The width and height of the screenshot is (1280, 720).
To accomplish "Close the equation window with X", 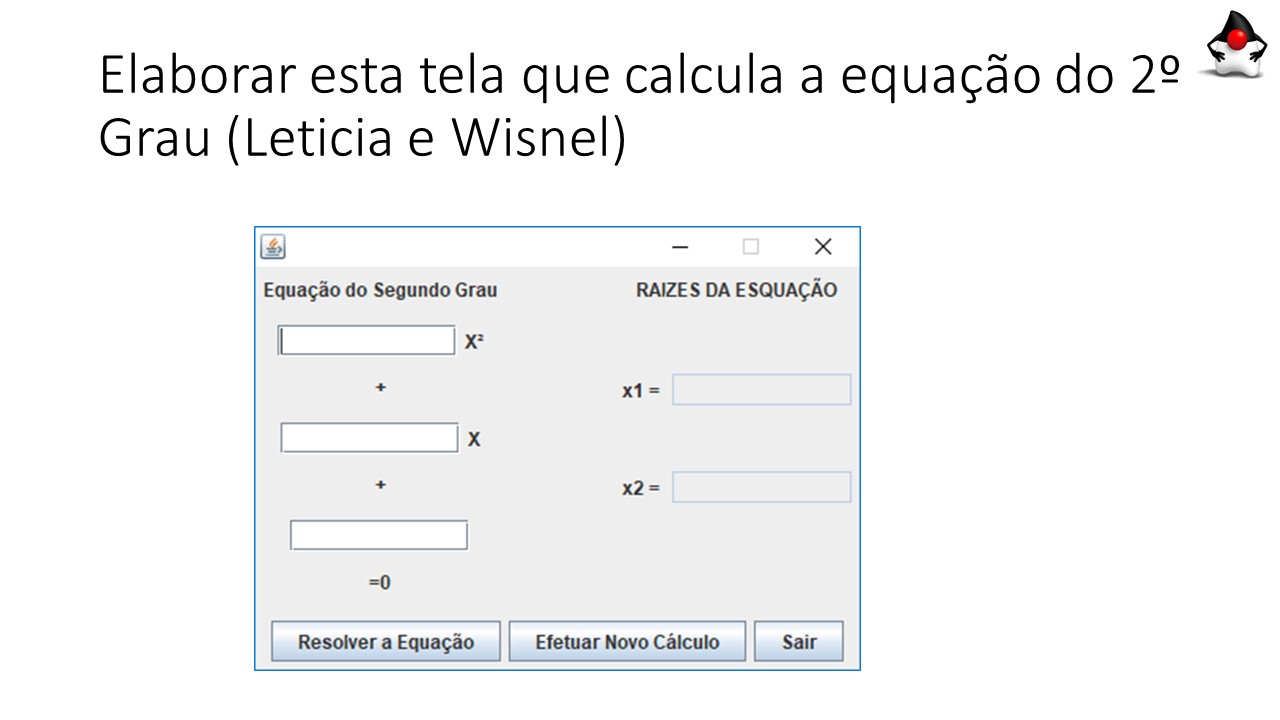I will (x=823, y=247).
